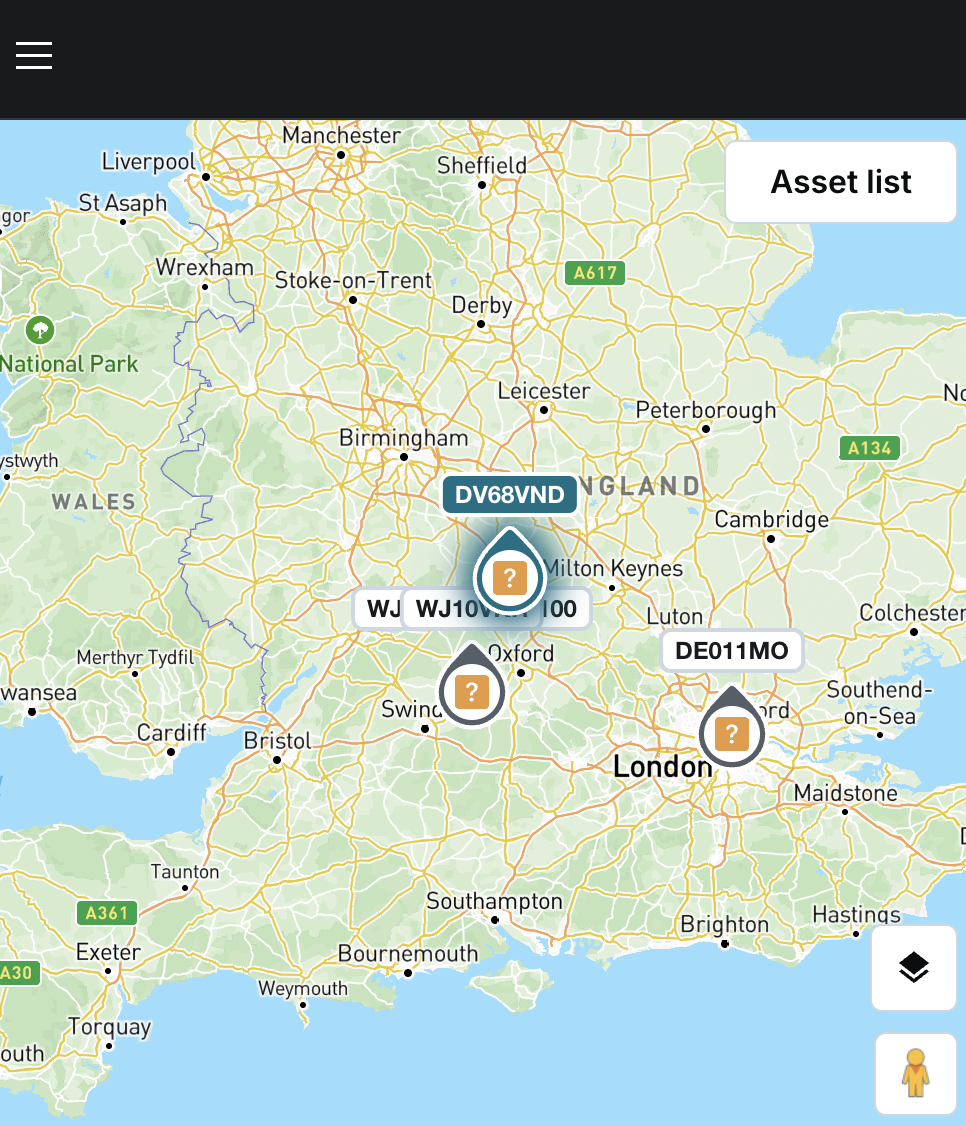Click the Street View pegman icon
966x1126 pixels.
(x=915, y=1074)
